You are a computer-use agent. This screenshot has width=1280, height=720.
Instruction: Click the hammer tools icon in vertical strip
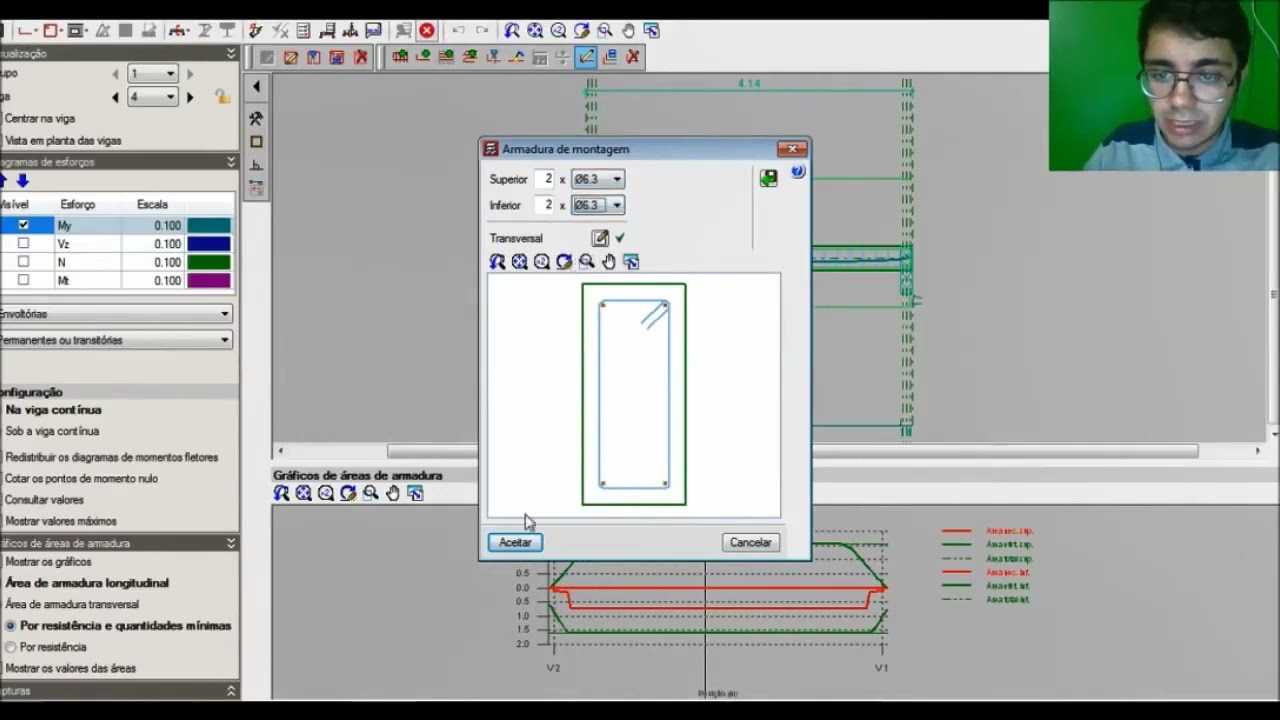[256, 118]
